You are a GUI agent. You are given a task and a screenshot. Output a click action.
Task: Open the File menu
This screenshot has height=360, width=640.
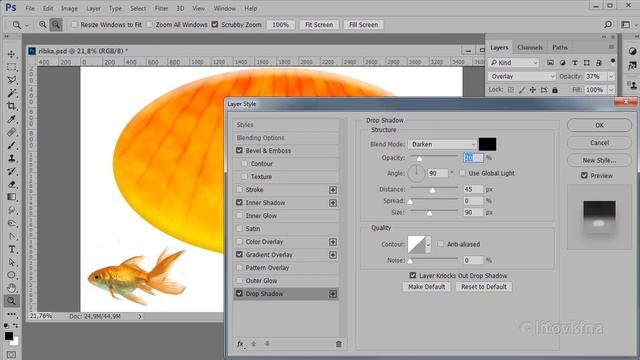(x=30, y=8)
